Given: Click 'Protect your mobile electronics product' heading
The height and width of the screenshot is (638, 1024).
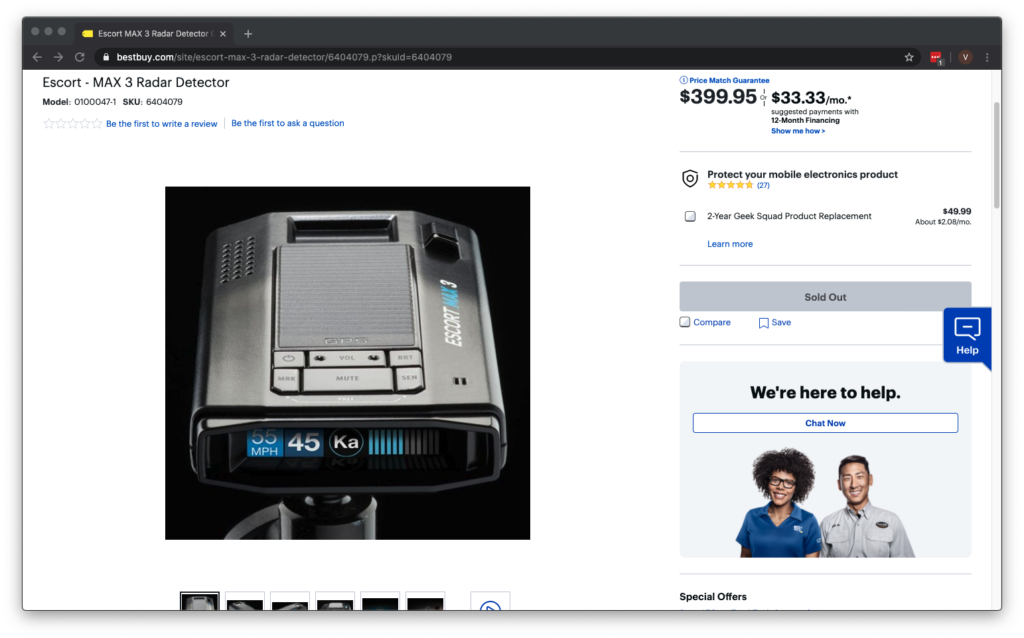Looking at the screenshot, I should (802, 174).
